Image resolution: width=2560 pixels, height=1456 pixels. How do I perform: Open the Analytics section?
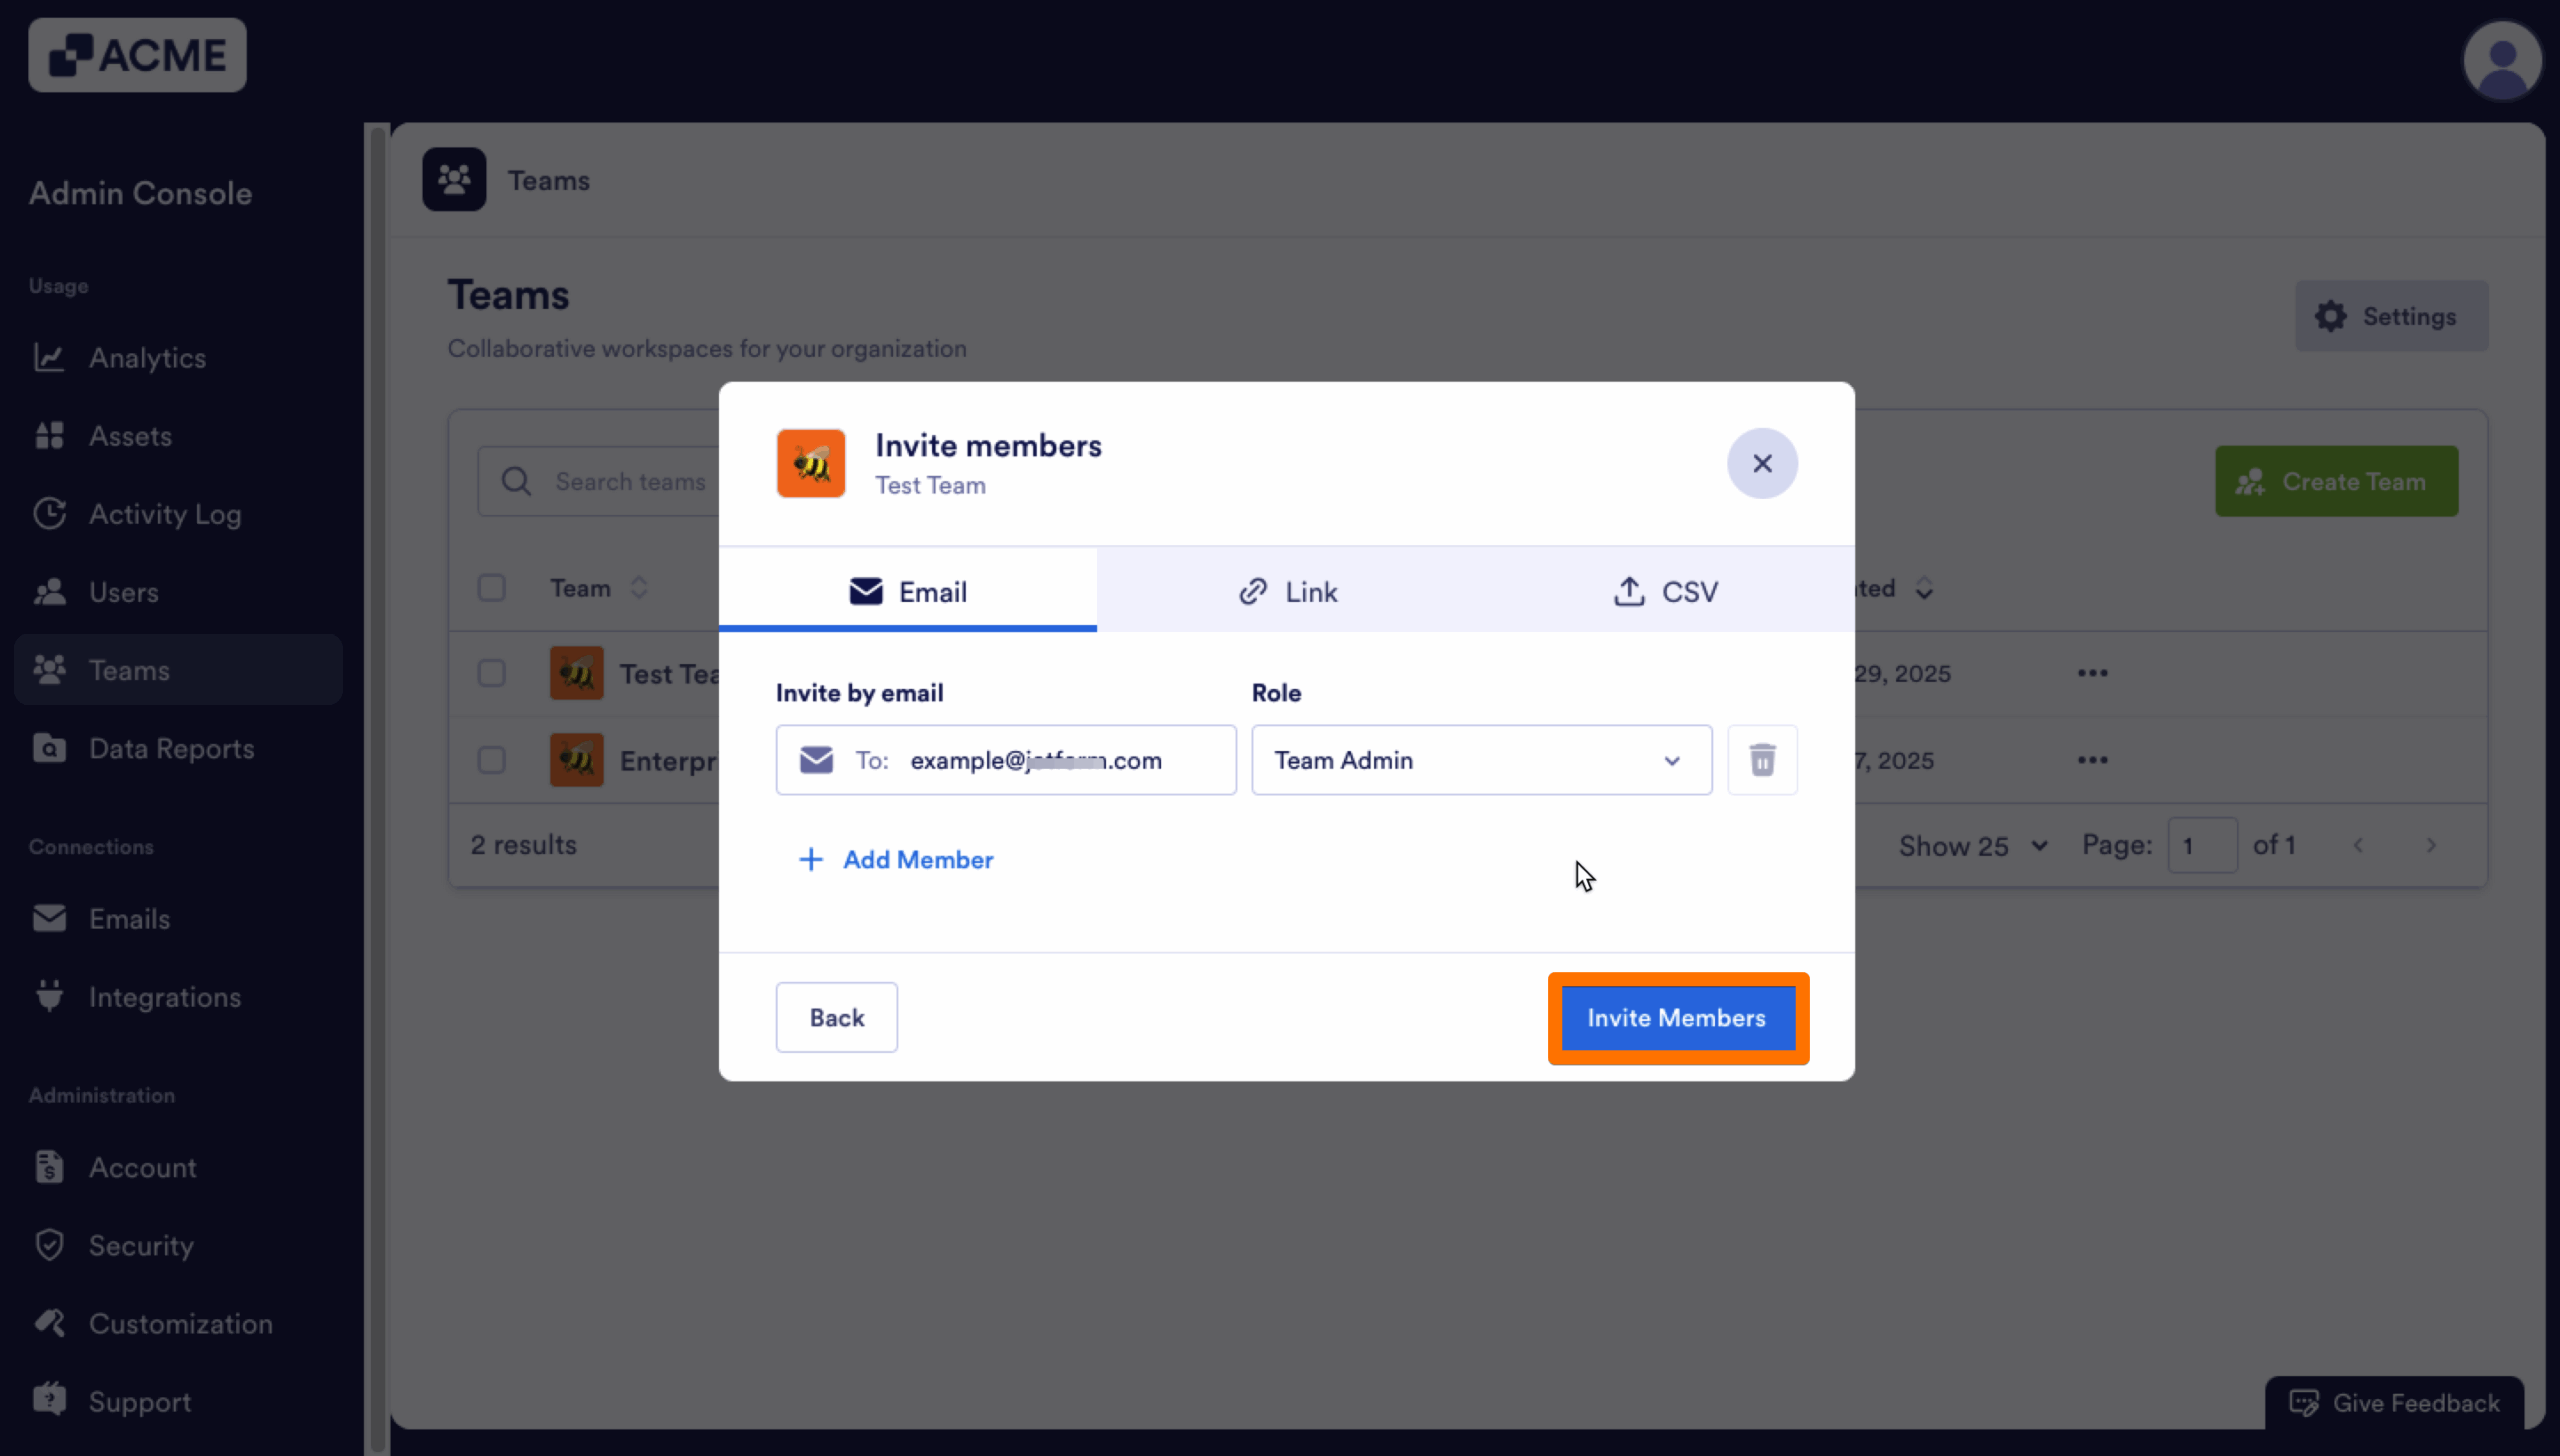pos(147,357)
